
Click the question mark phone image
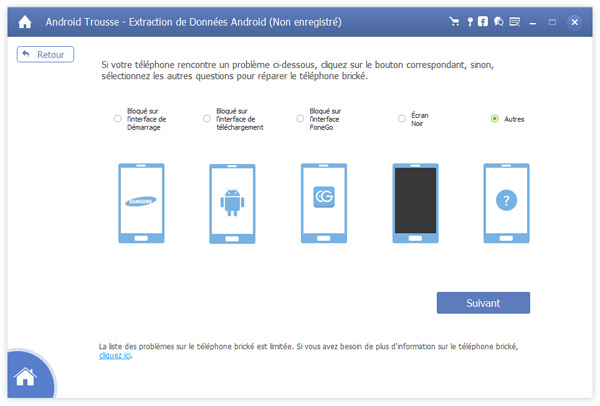click(x=506, y=200)
